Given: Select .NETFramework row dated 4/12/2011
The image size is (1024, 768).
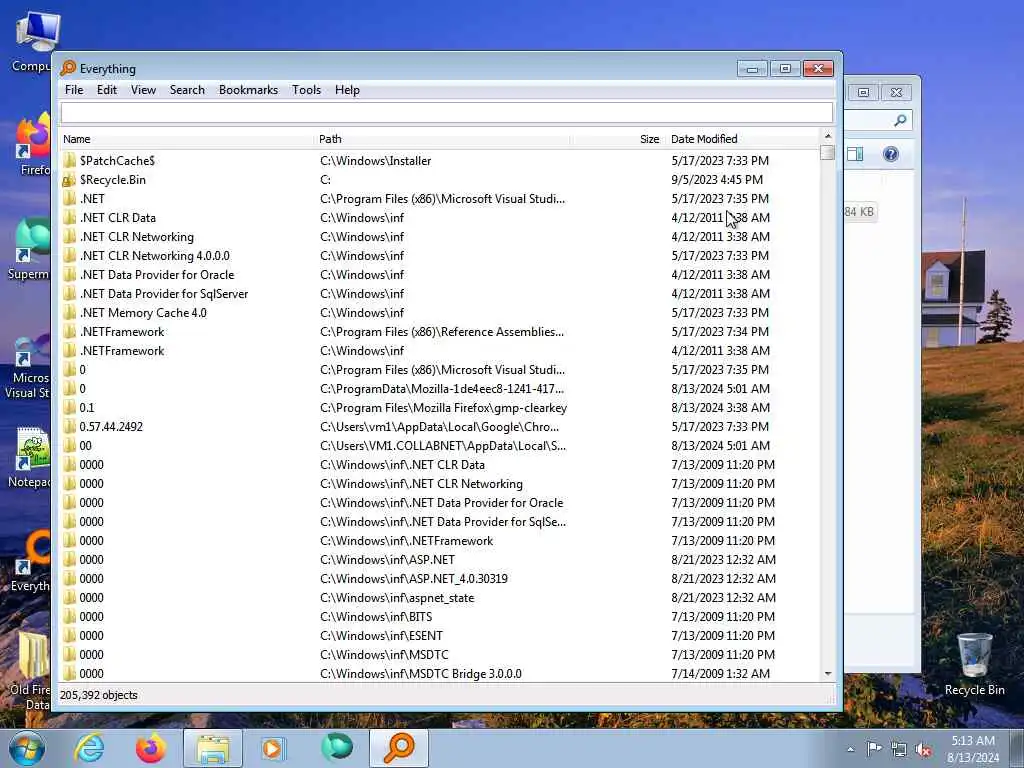Looking at the screenshot, I should pyautogui.click(x=121, y=351).
